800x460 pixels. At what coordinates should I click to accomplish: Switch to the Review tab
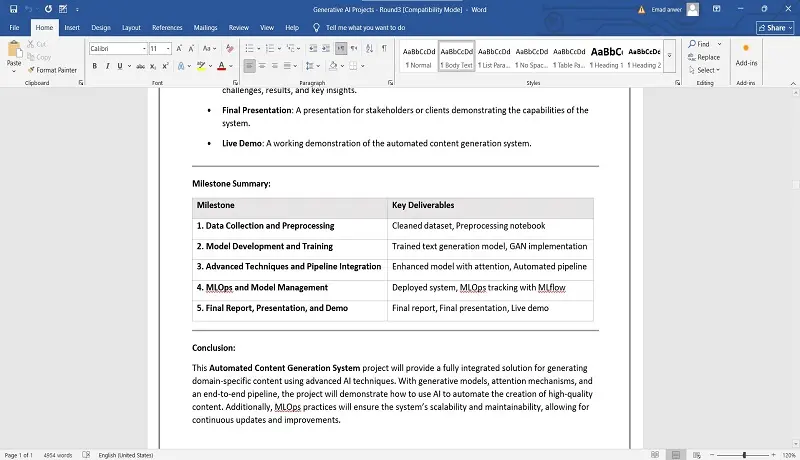tap(238, 28)
